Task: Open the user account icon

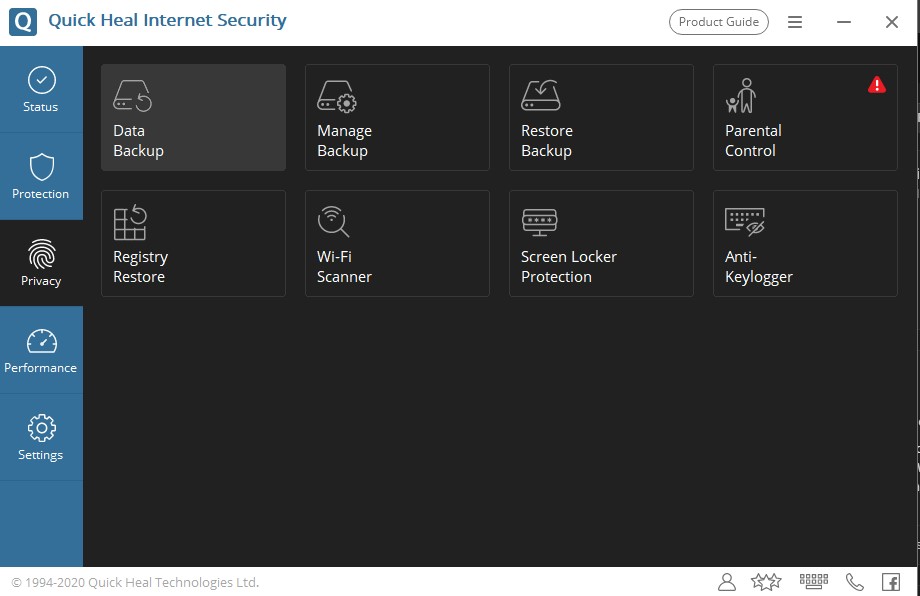Action: [x=727, y=581]
